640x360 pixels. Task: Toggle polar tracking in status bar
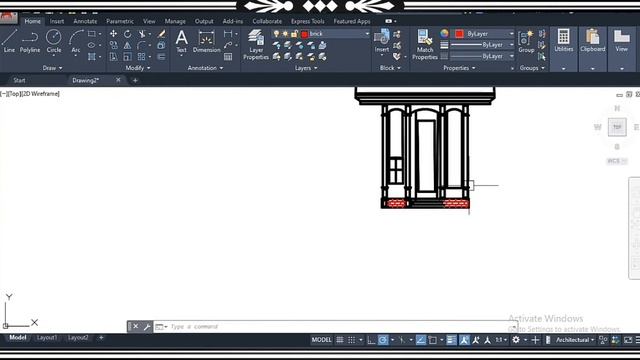[383, 340]
